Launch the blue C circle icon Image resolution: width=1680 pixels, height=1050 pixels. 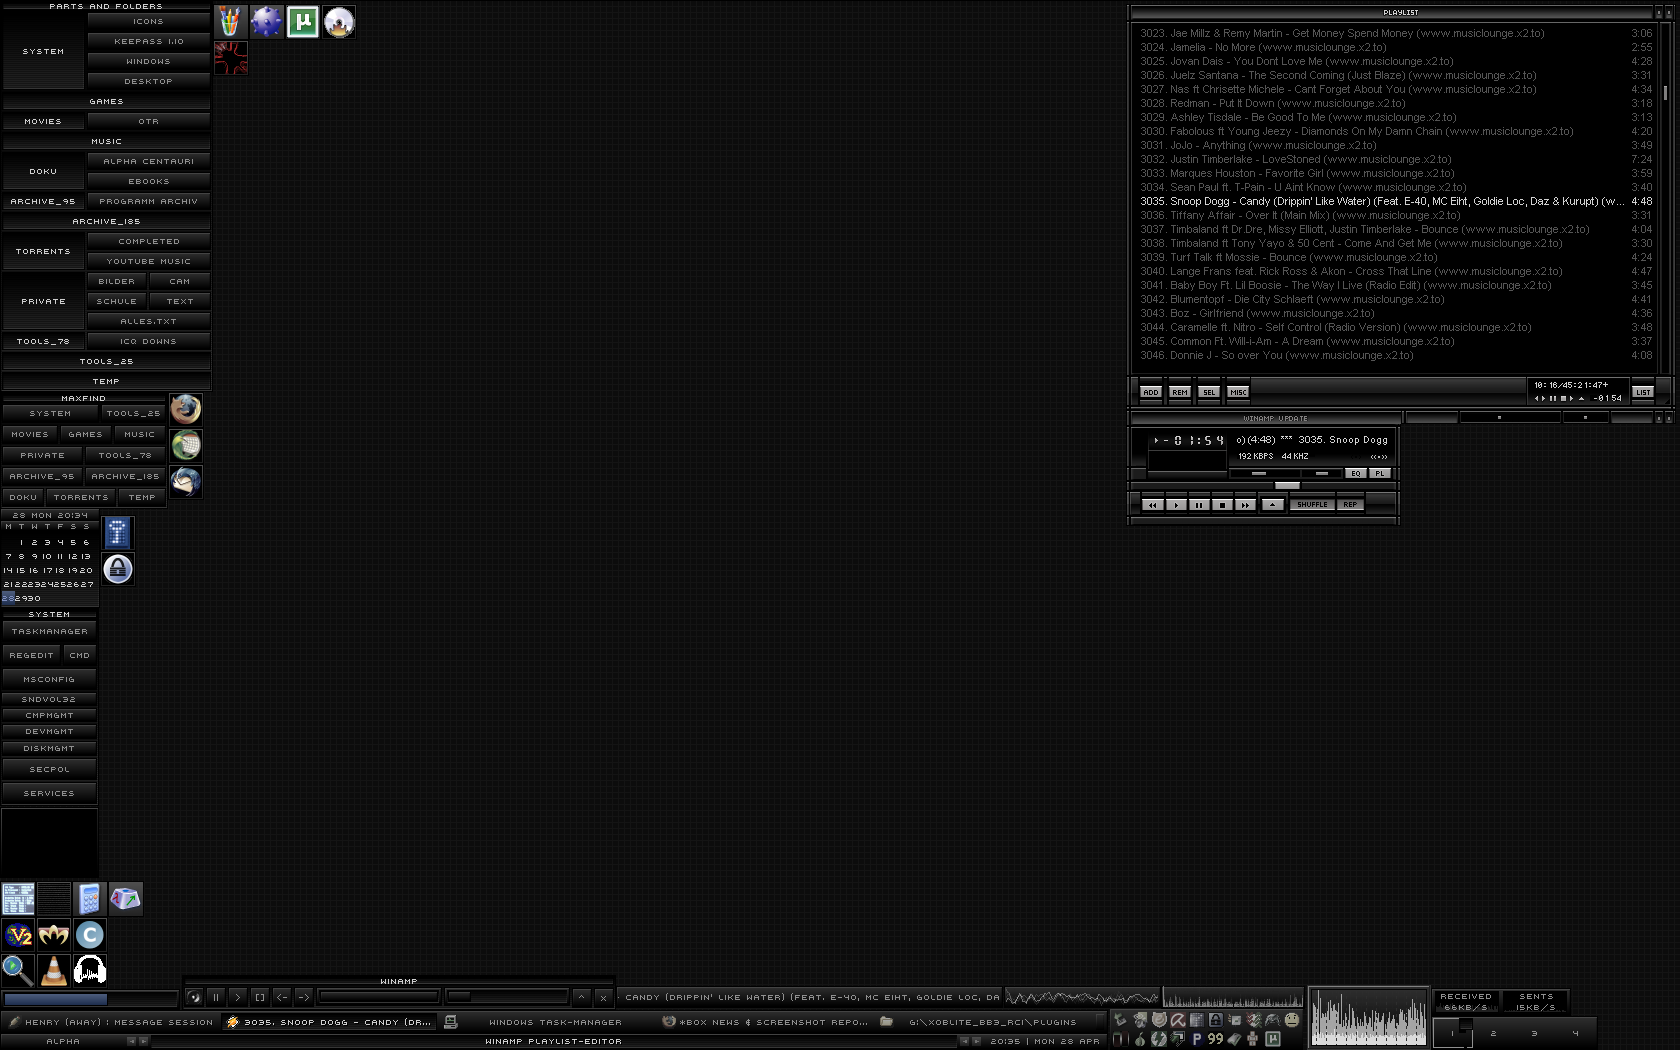[89, 935]
